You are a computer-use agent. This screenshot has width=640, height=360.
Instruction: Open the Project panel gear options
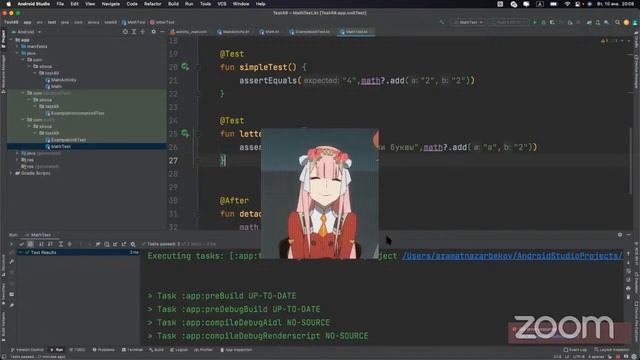[x=153, y=31]
